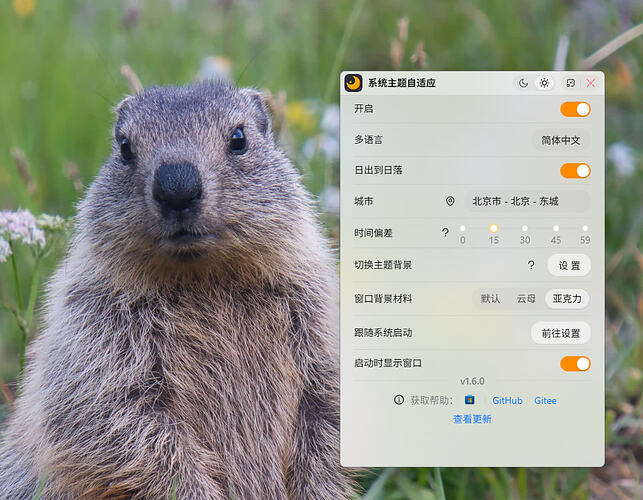The width and height of the screenshot is (643, 500).
Task: Click the restore window icon in title bar
Action: 570,83
